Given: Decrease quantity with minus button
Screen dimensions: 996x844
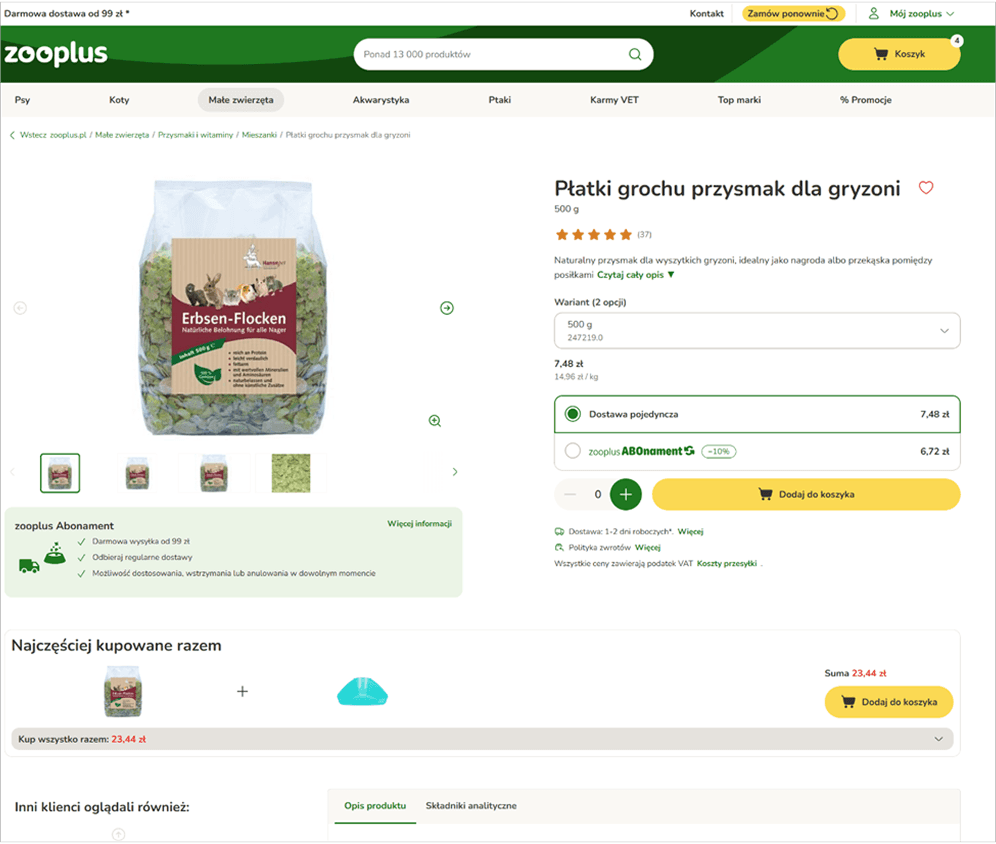Looking at the screenshot, I should click(570, 495).
